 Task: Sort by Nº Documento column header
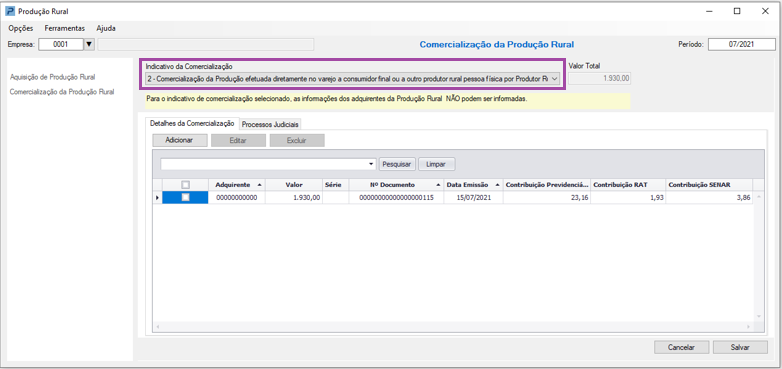(396, 184)
